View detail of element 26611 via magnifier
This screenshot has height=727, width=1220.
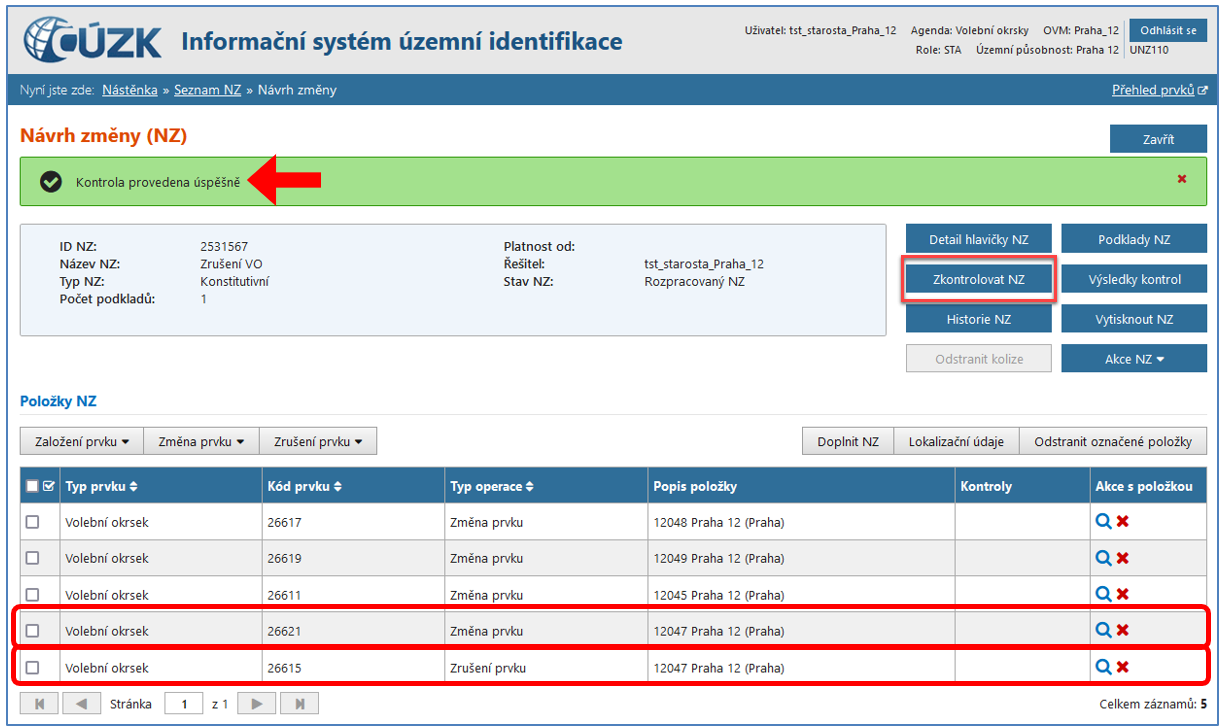[1103, 594]
